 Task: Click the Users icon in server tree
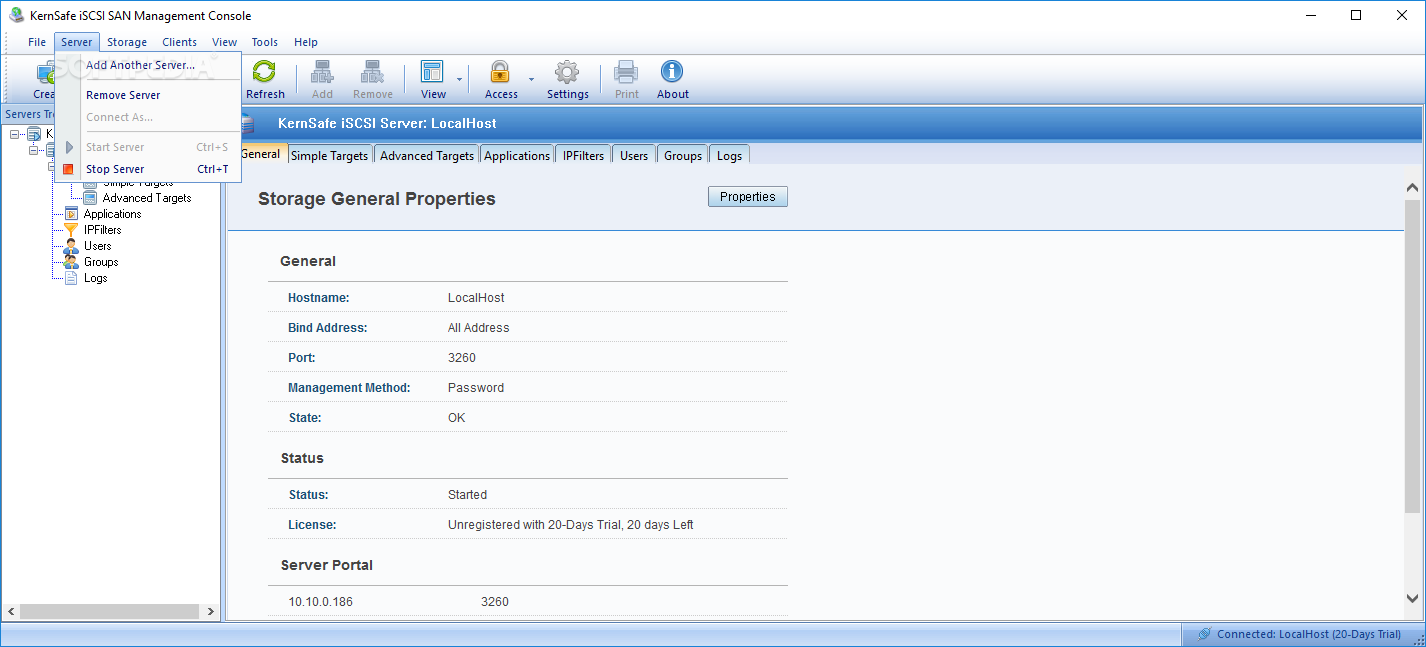[x=71, y=246]
